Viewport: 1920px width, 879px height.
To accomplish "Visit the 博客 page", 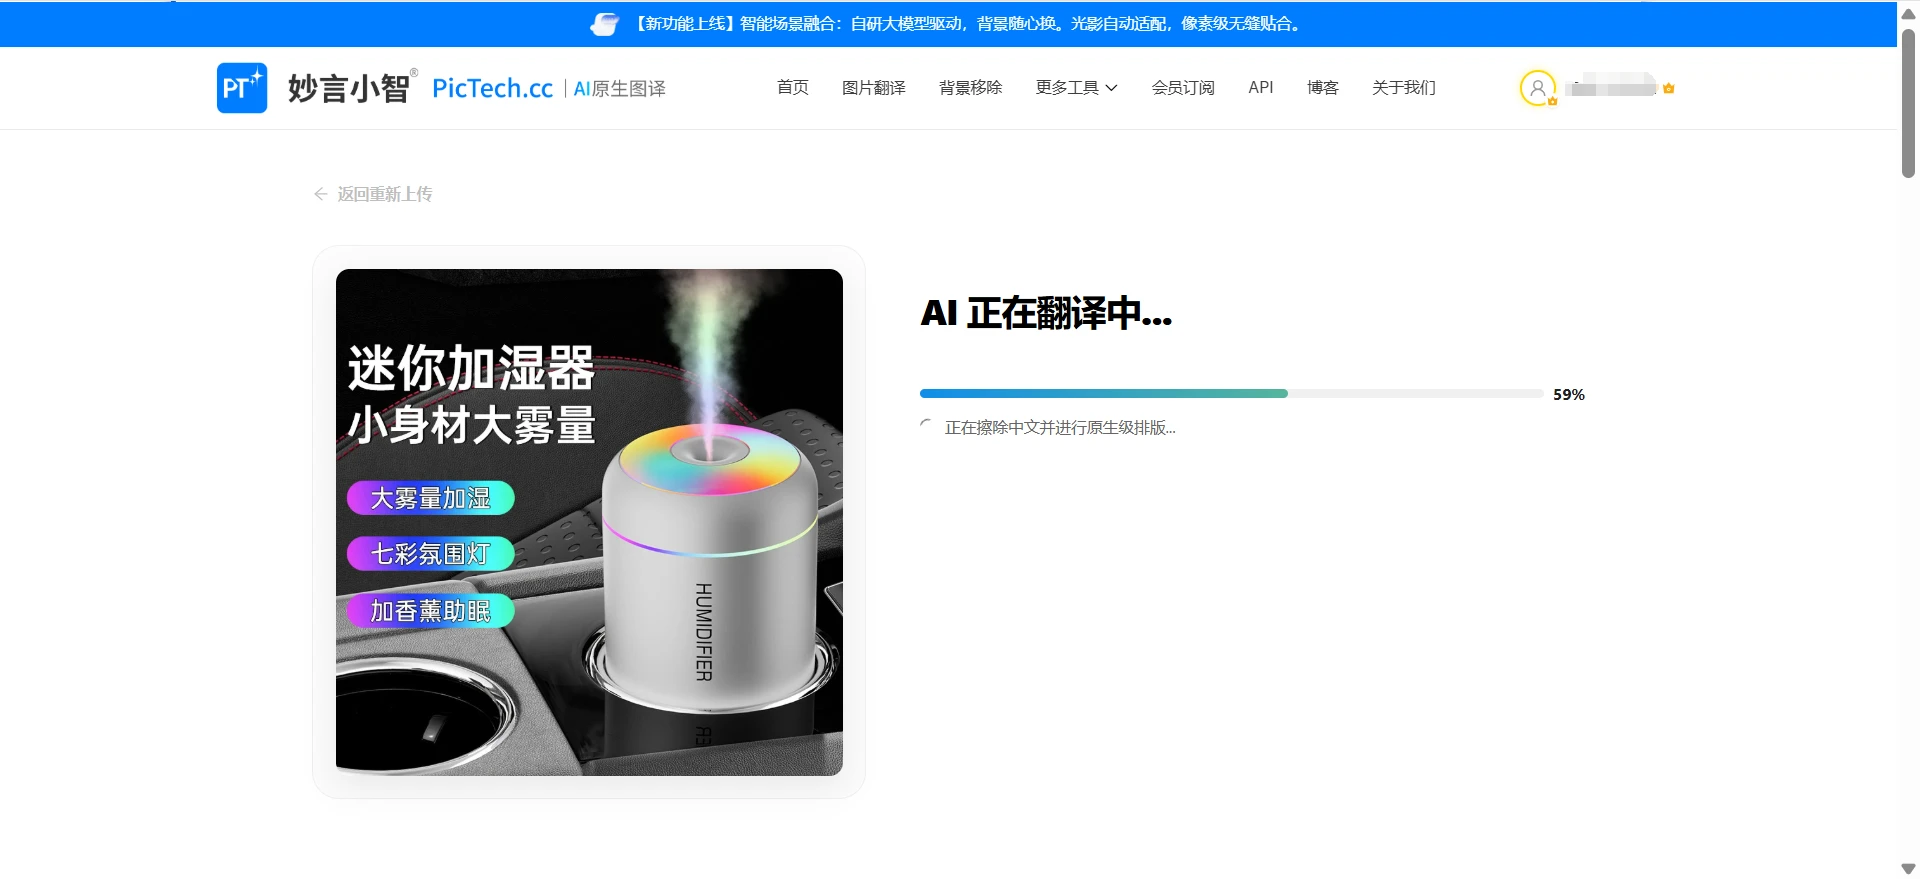I will coord(1322,88).
